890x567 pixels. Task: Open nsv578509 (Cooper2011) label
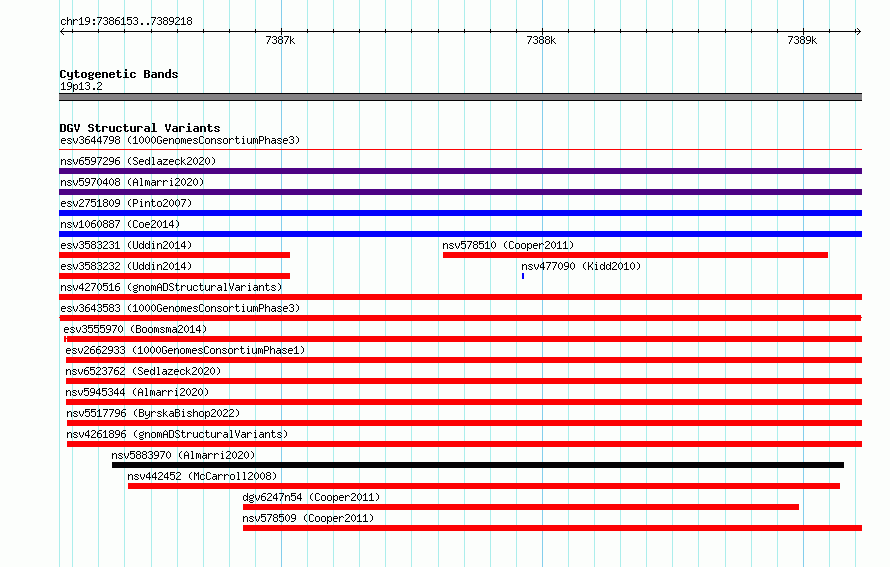click(x=308, y=518)
